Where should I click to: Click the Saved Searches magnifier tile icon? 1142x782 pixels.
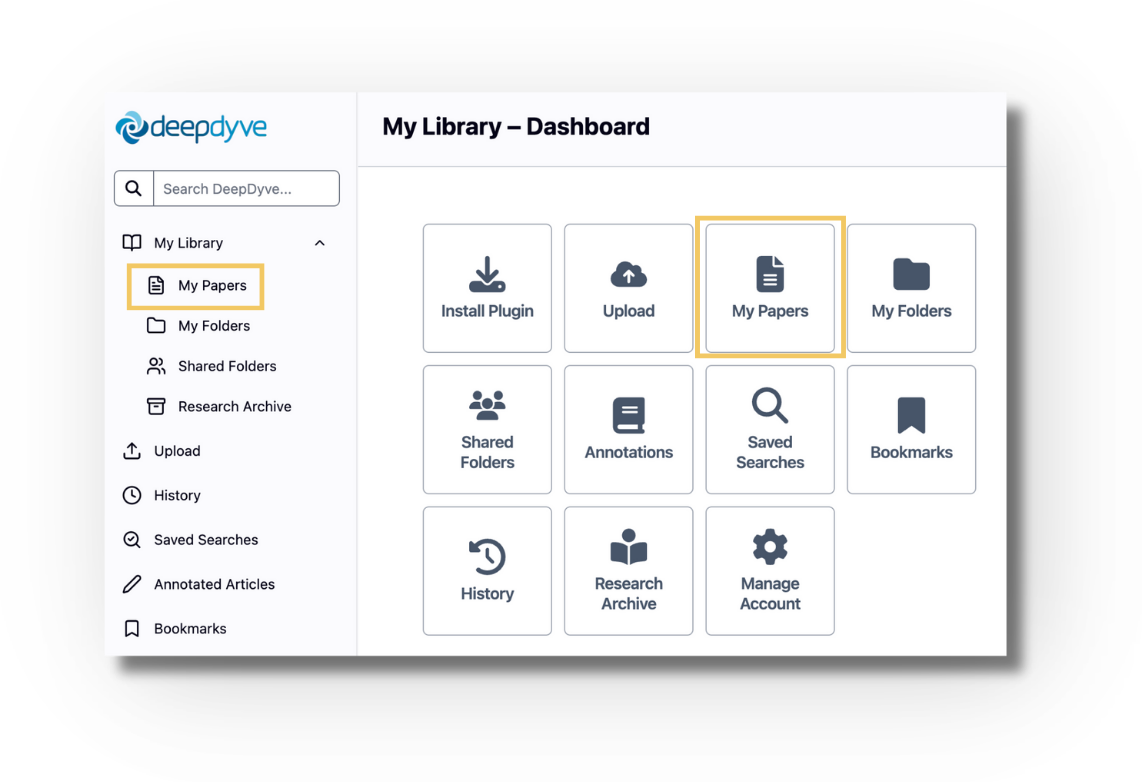click(770, 405)
